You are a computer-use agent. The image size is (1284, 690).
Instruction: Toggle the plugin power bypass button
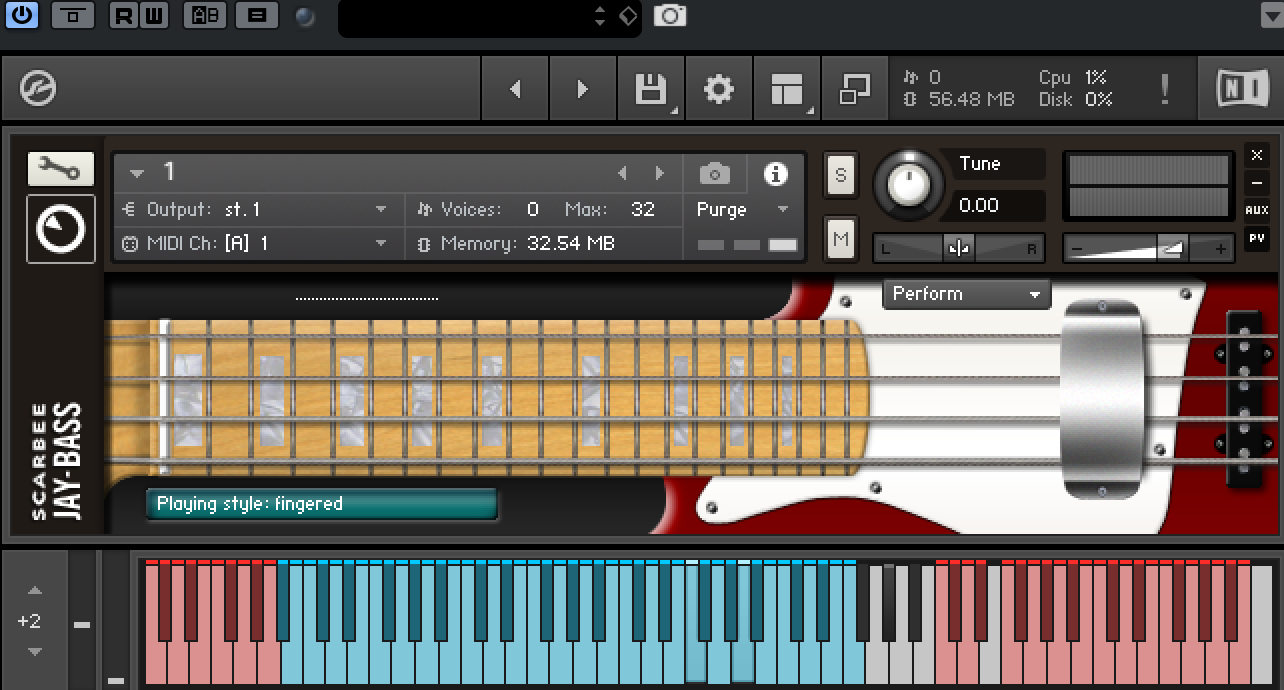coord(22,15)
